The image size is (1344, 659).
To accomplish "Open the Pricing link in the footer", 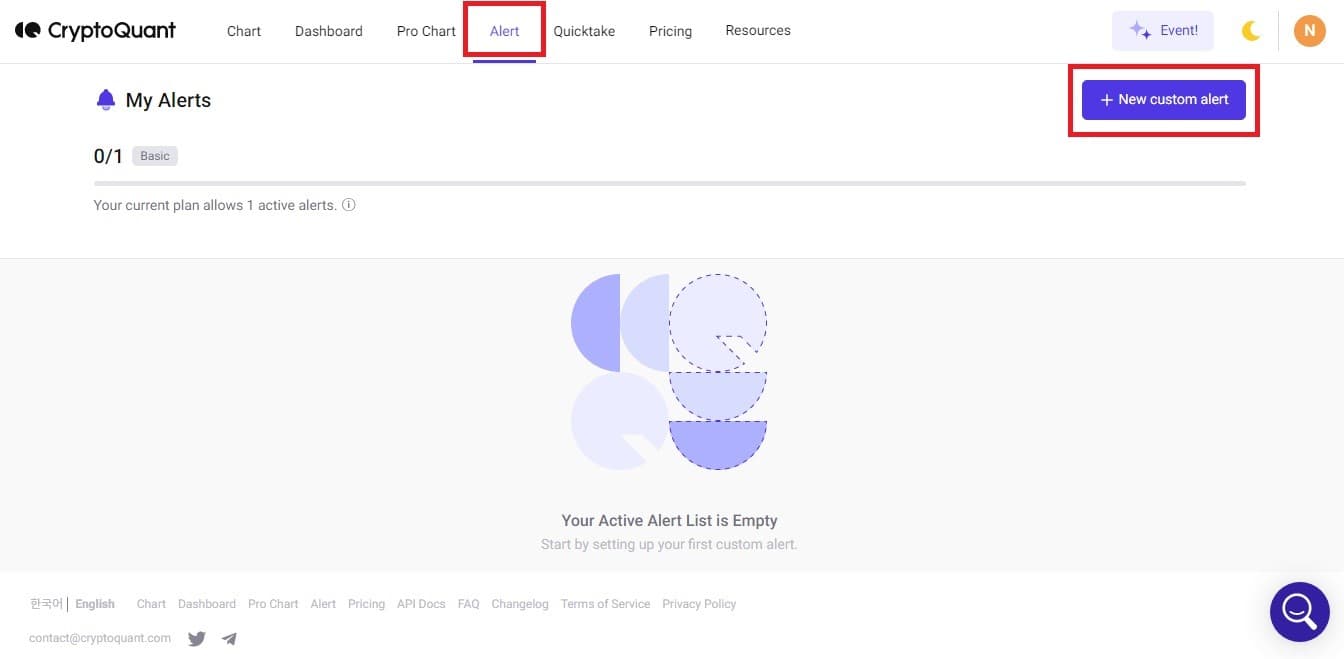I will point(366,604).
